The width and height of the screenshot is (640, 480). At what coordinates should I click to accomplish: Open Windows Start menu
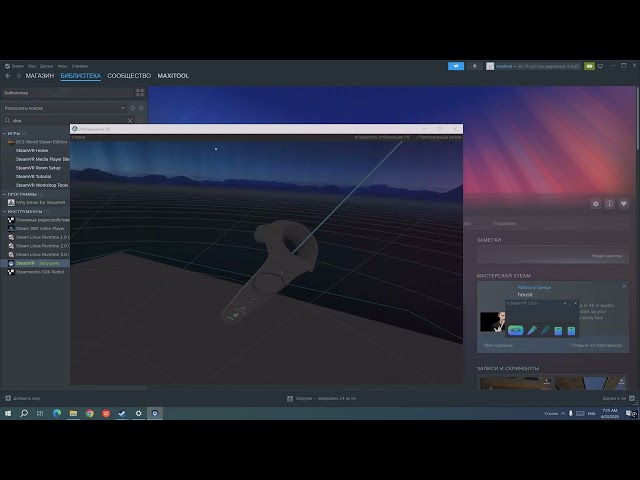tap(8, 413)
